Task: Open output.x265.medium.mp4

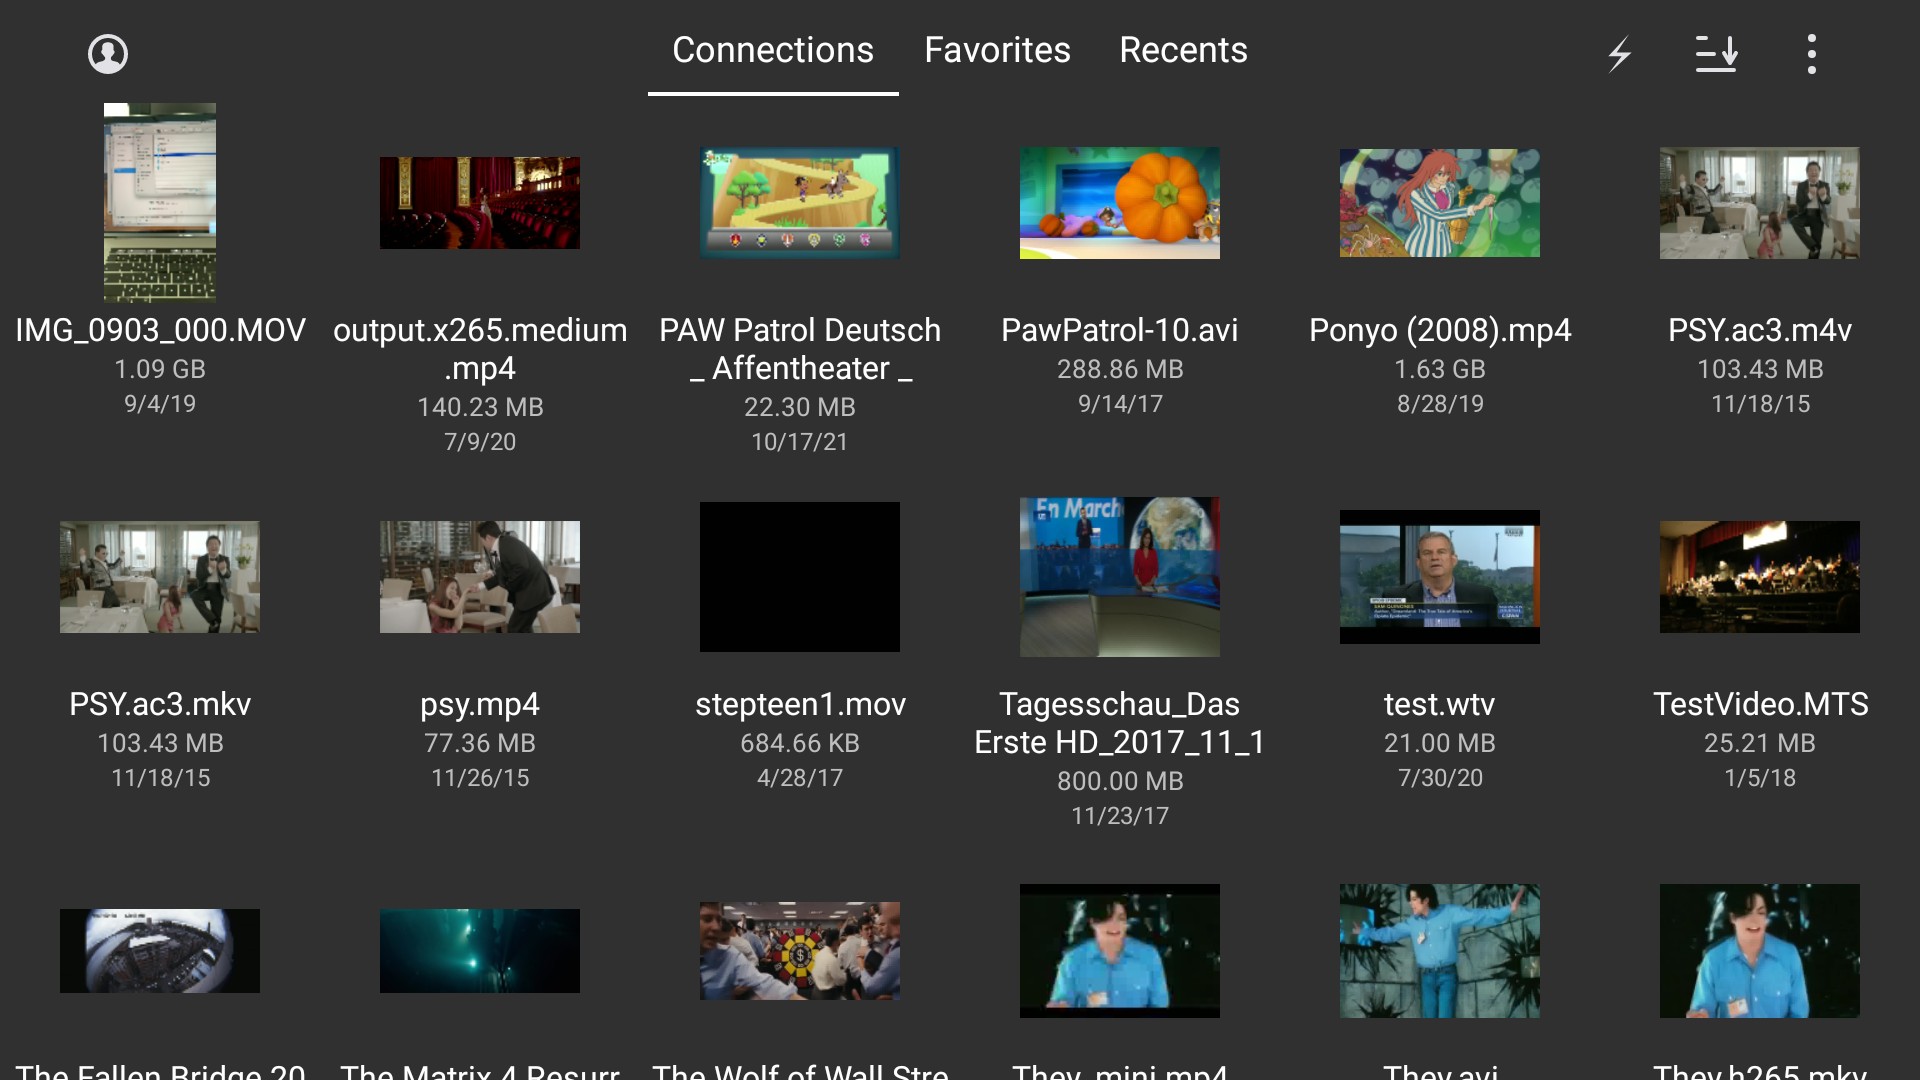Action: pyautogui.click(x=479, y=202)
